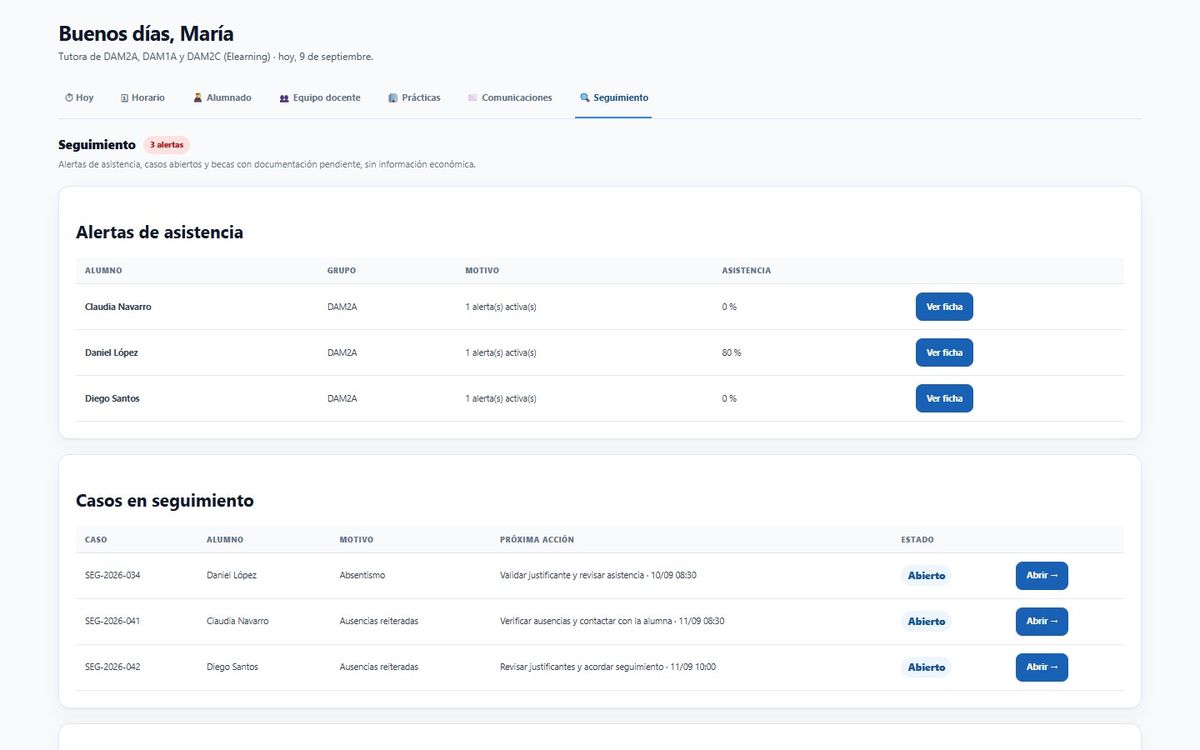Viewport: 1200px width, 750px height.
Task: Click case number SEG-2026-041
Action: click(113, 622)
